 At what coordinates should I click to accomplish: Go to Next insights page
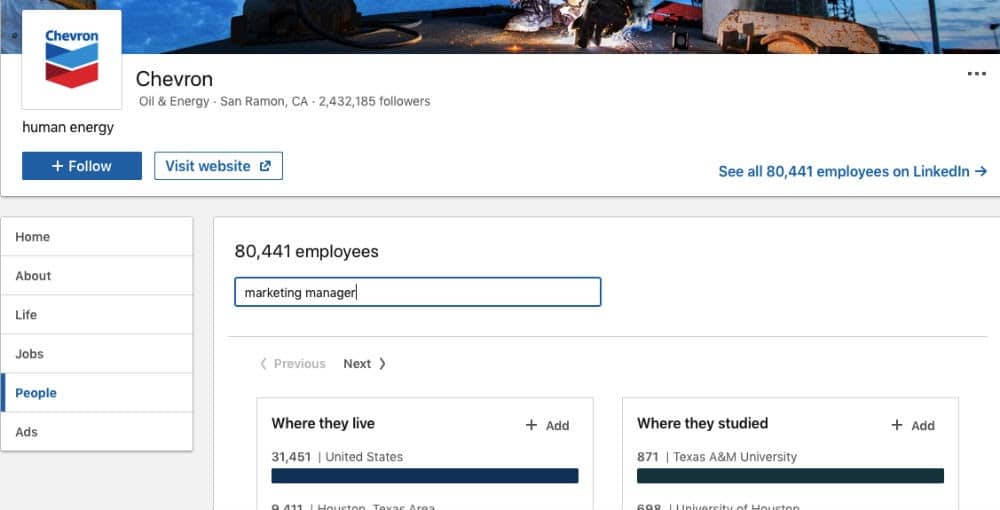[365, 363]
